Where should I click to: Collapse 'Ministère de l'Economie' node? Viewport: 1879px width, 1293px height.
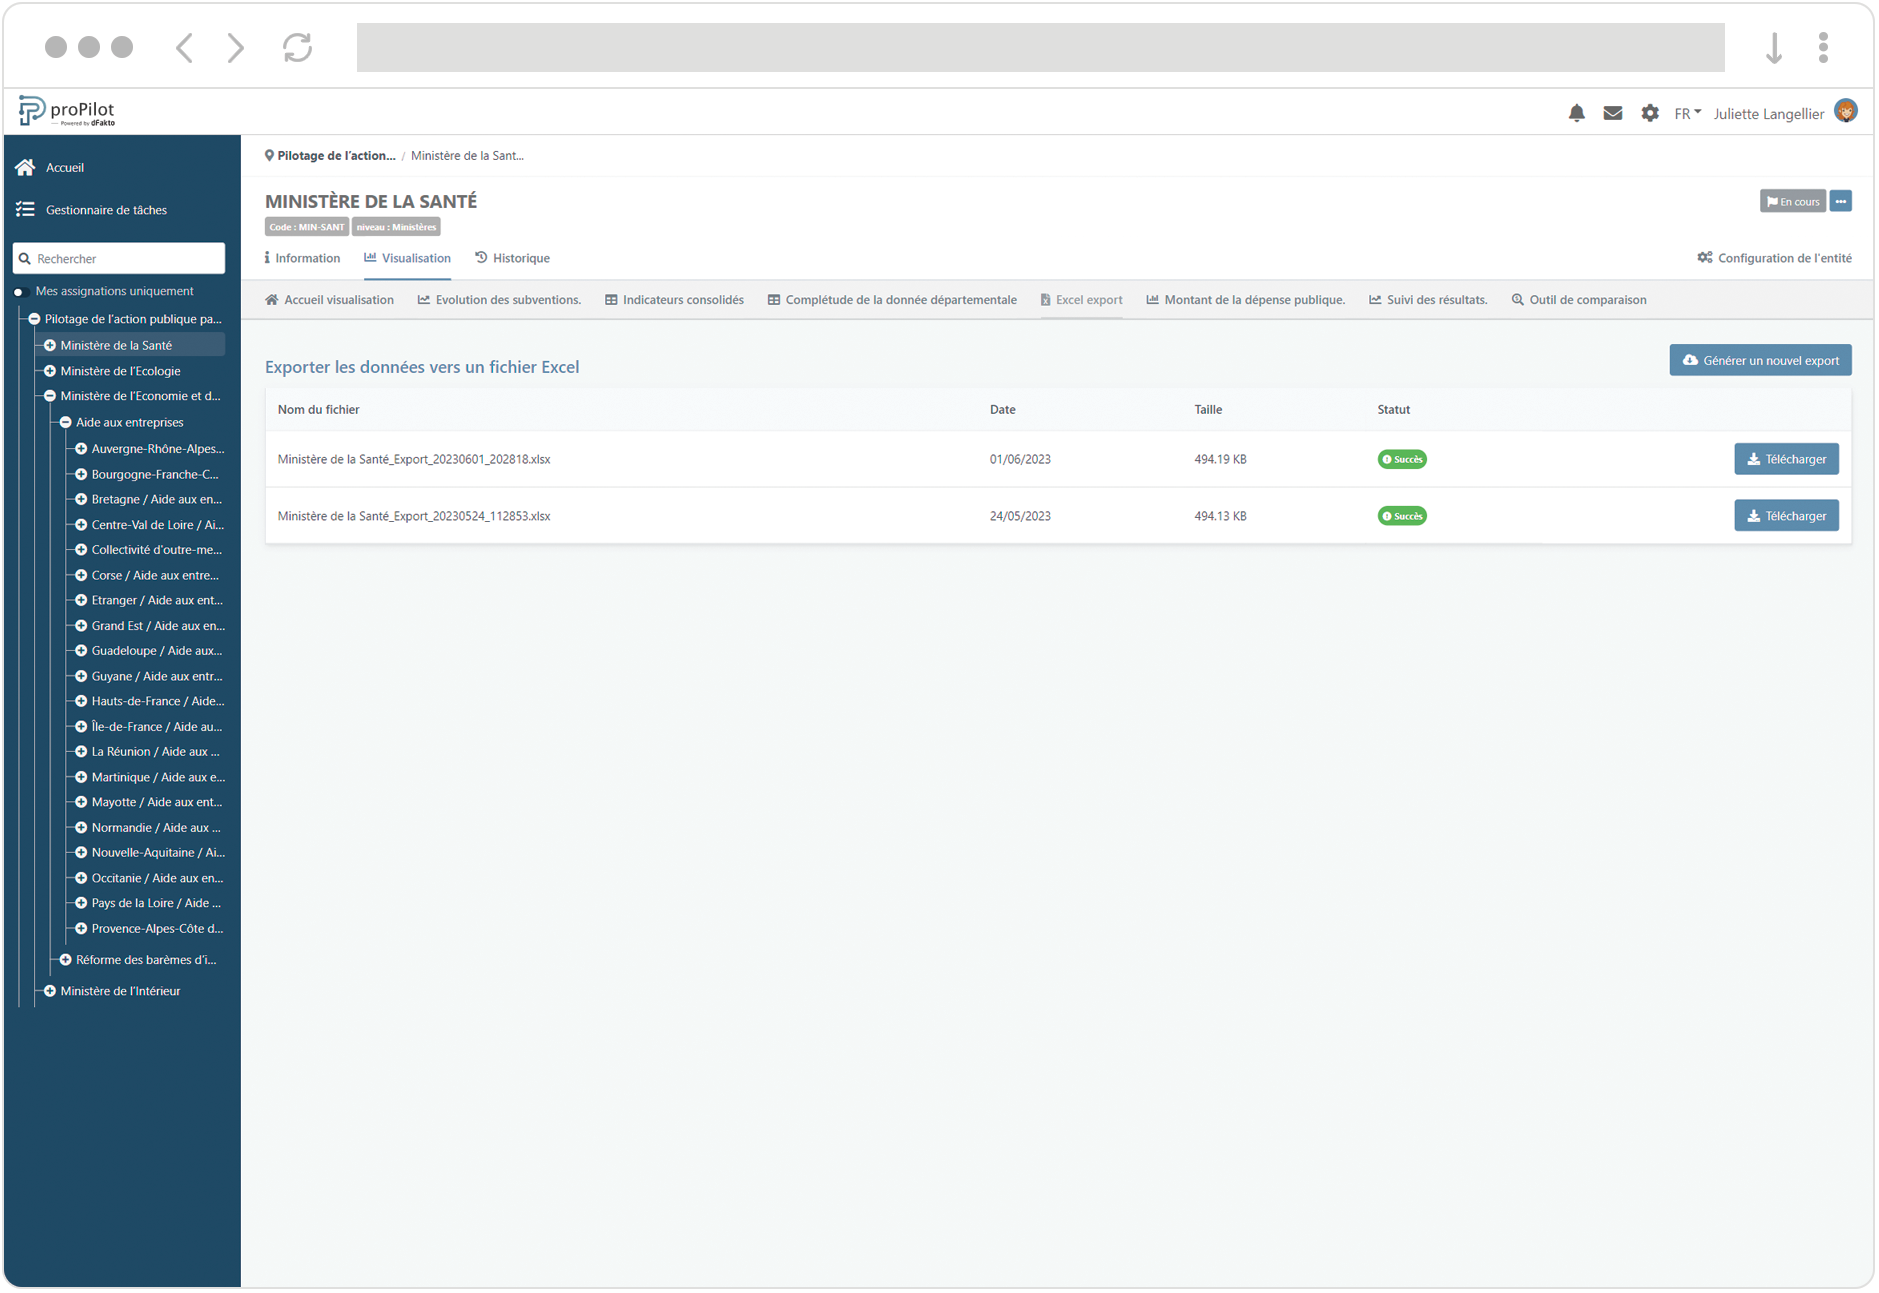coord(50,395)
